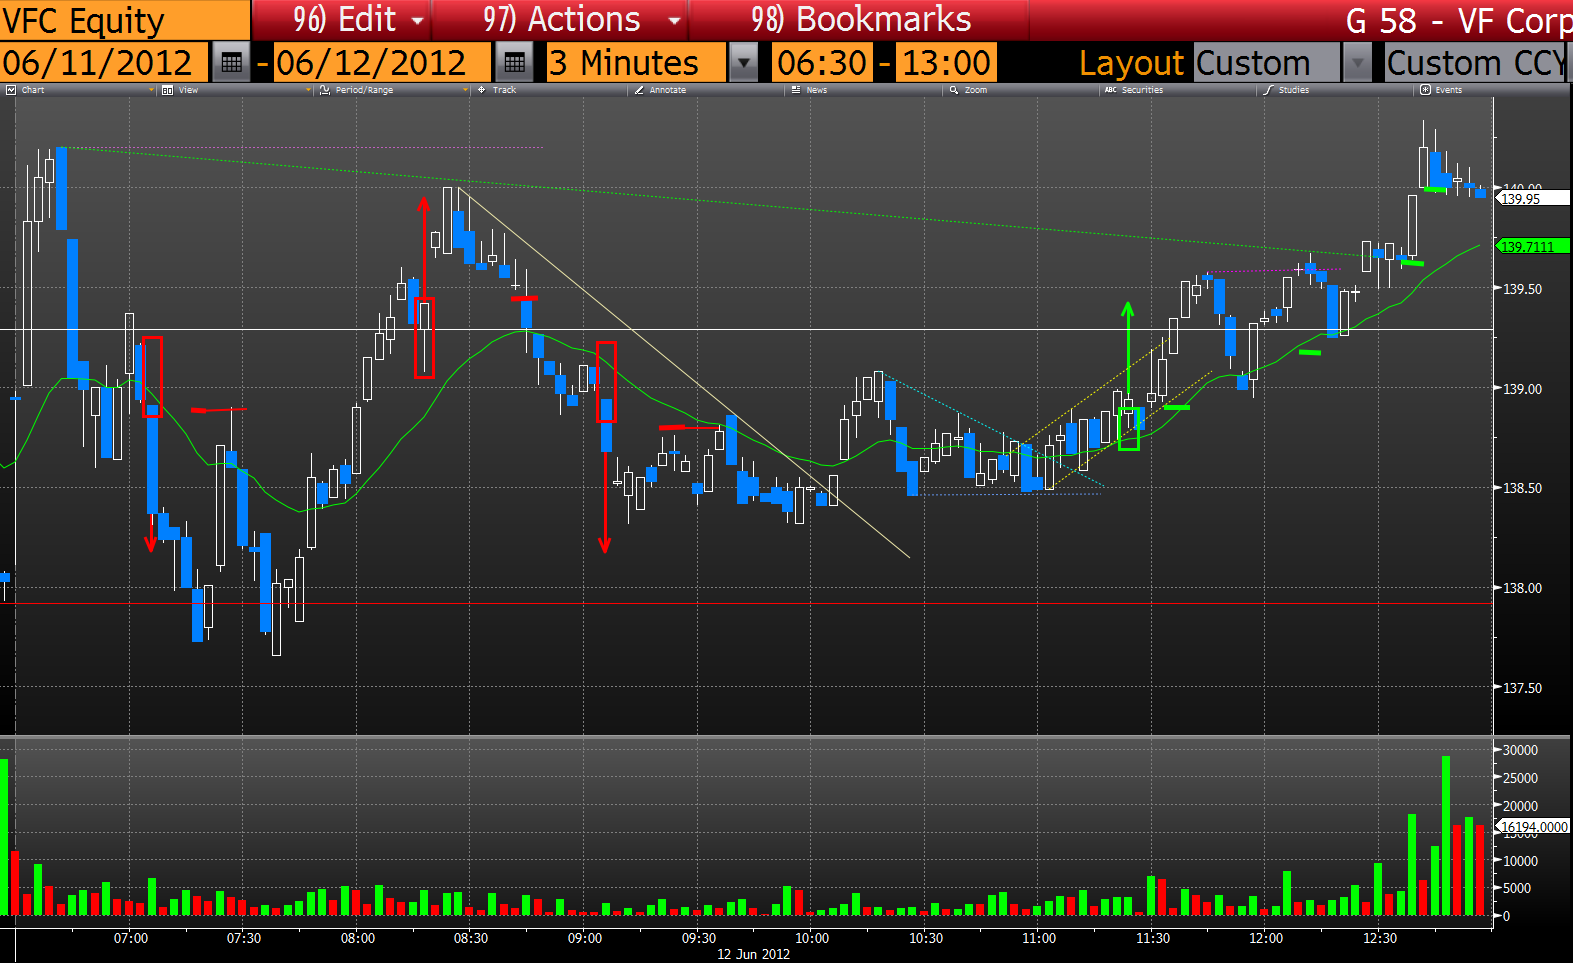Expand the 96) Edit menu arrow
Screen dimensions: 1573x963
(418, 20)
